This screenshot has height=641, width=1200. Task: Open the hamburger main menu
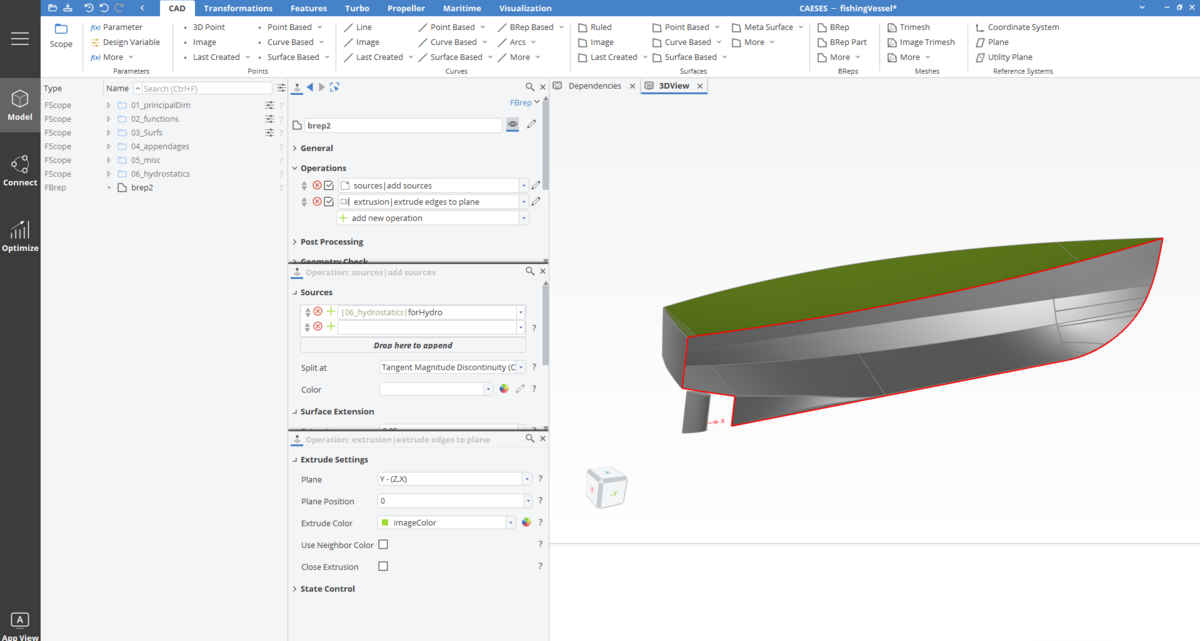pyautogui.click(x=20, y=39)
